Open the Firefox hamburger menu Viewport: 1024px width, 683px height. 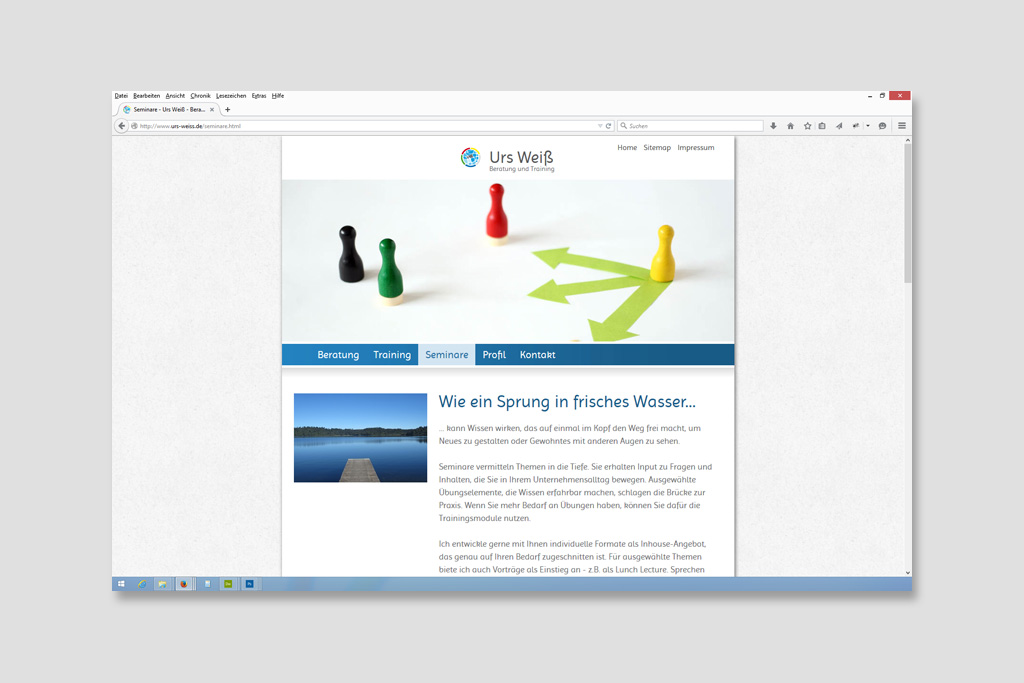(x=901, y=126)
